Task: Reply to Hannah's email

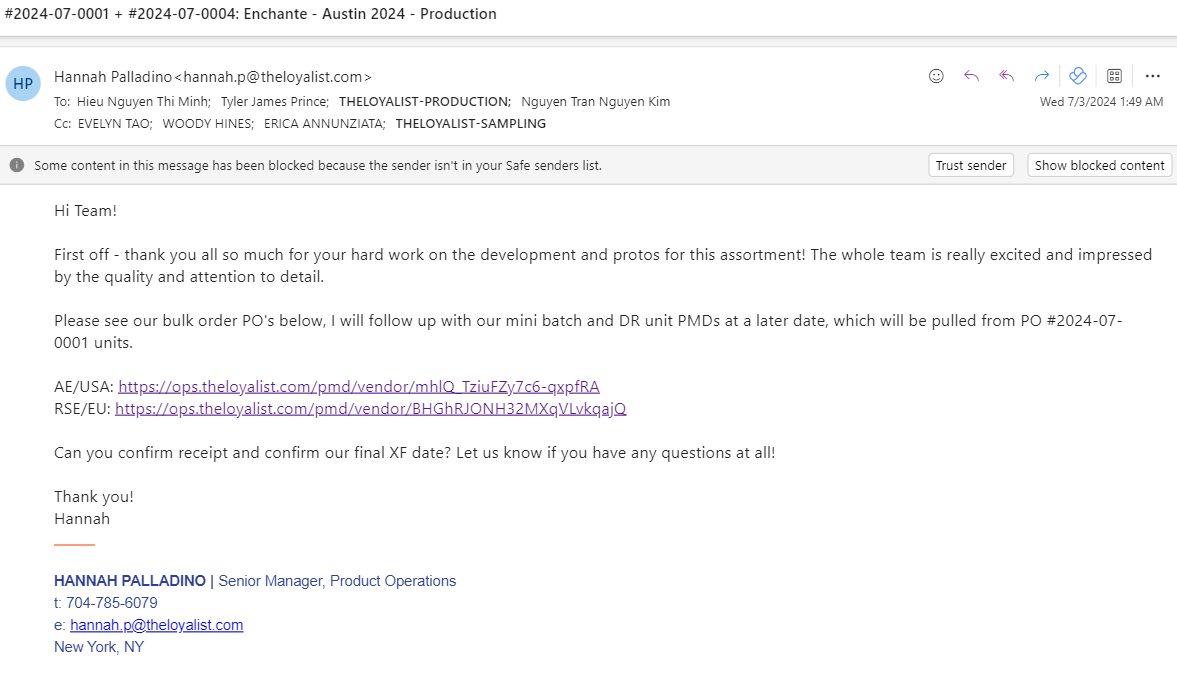Action: [971, 76]
